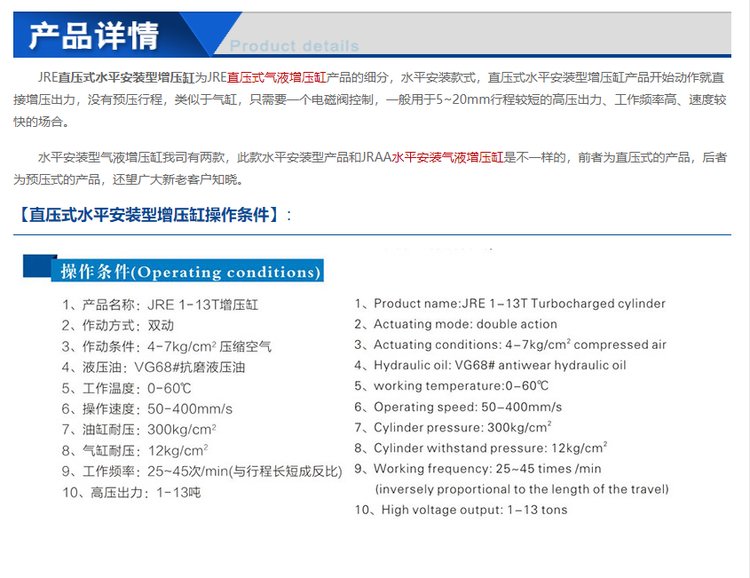The image size is (750, 578).
Task: Select the 直压式水平安装型增压缸操作条件 section heading
Action: click(x=156, y=214)
